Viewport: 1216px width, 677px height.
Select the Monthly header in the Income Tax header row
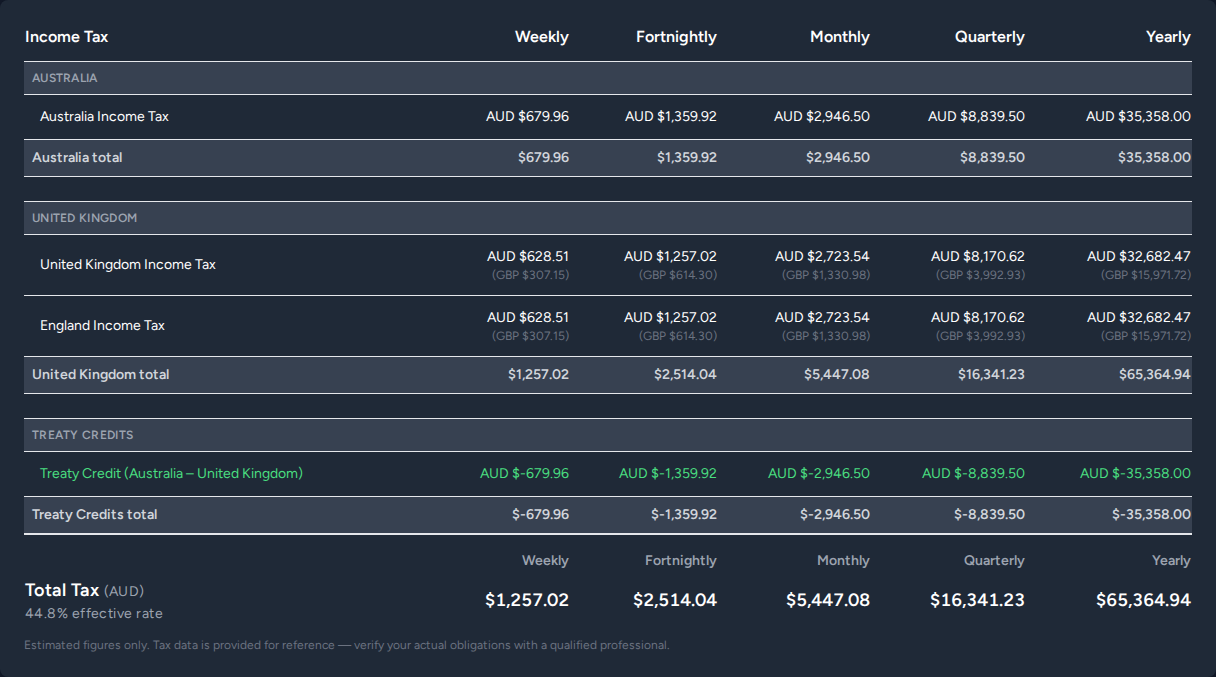840,37
